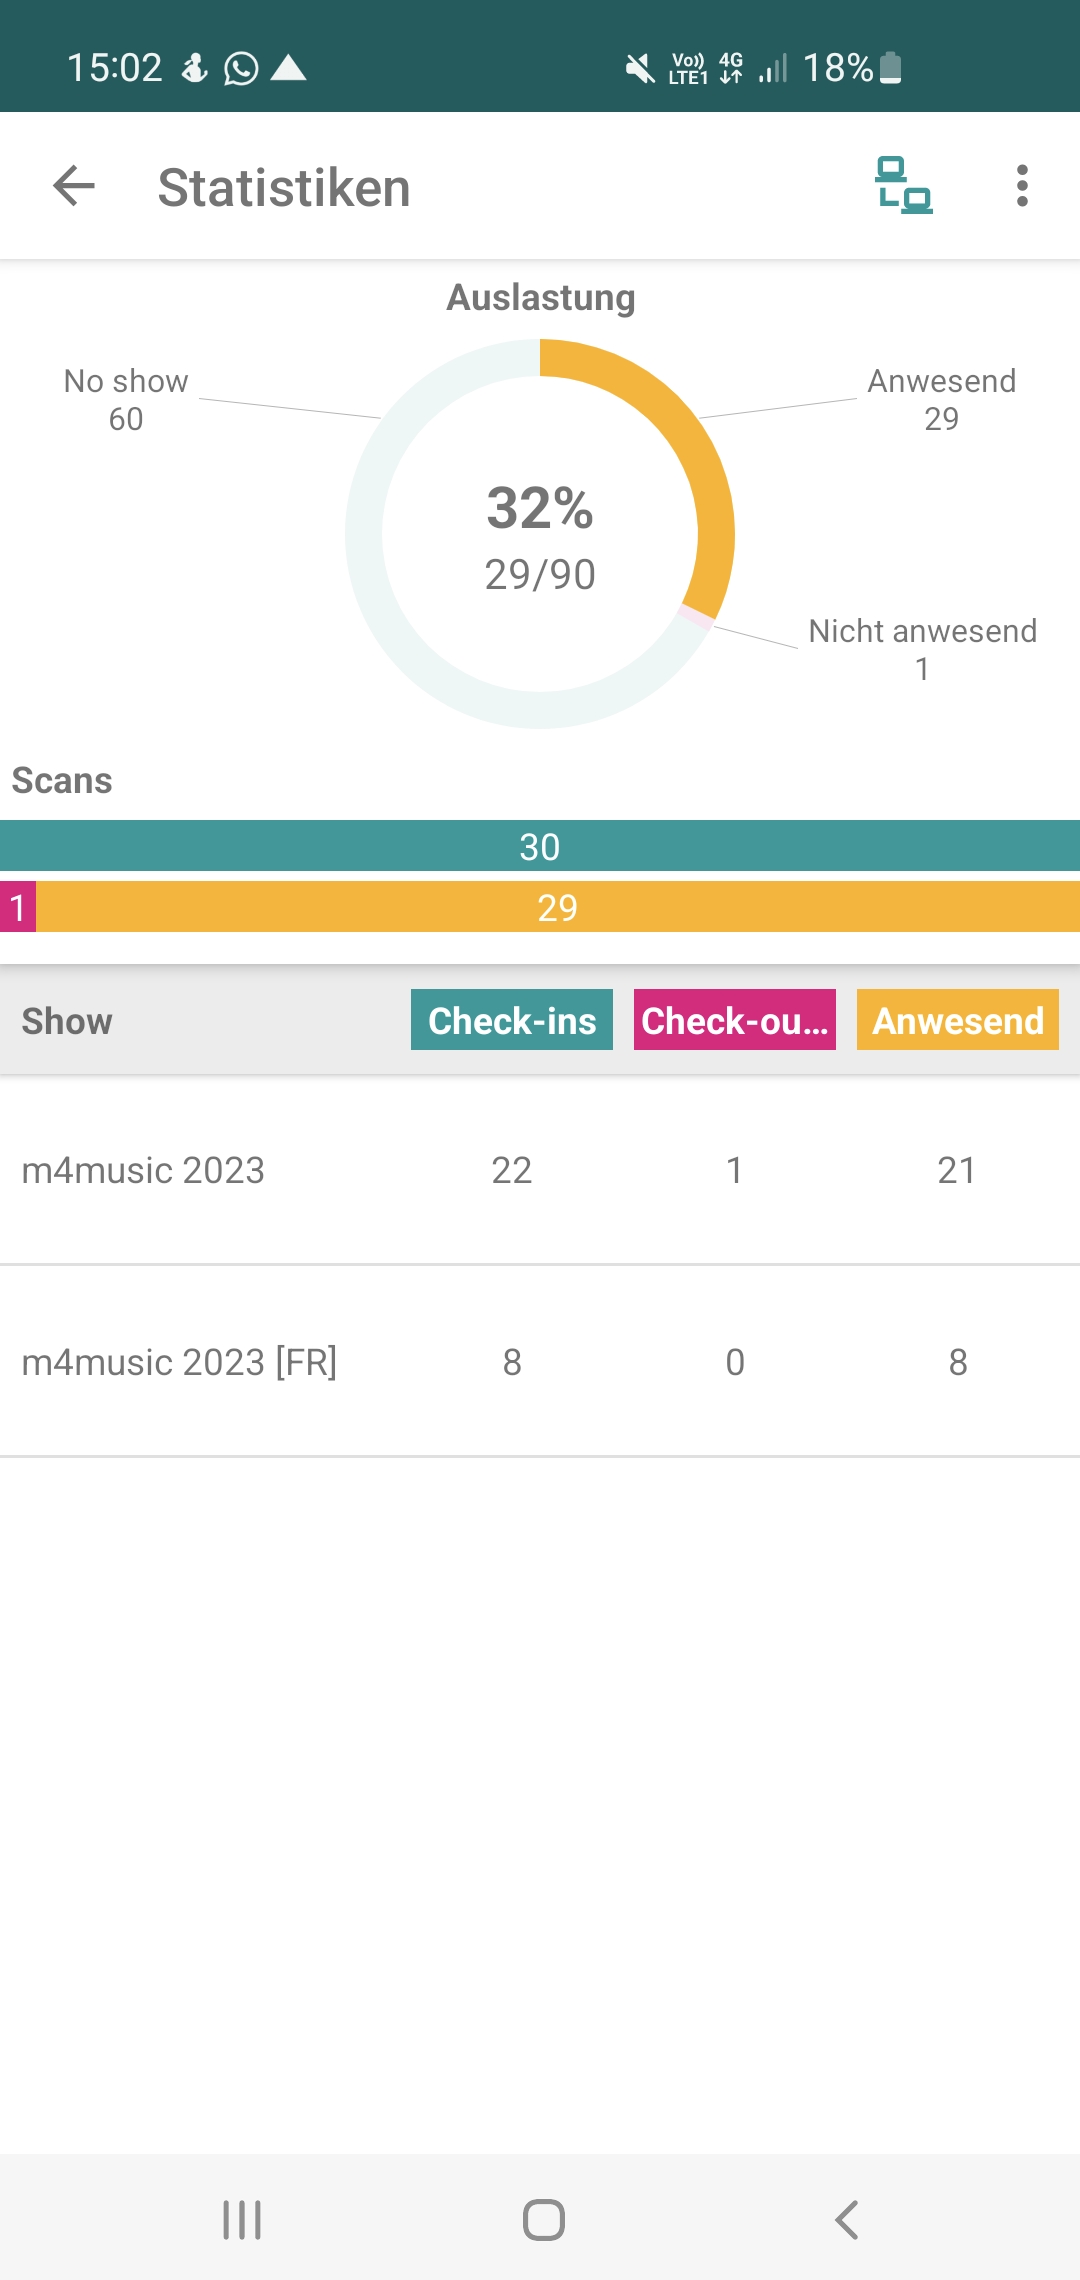The height and width of the screenshot is (2280, 1080).
Task: Tap the No show 60 label
Action: [x=126, y=400]
